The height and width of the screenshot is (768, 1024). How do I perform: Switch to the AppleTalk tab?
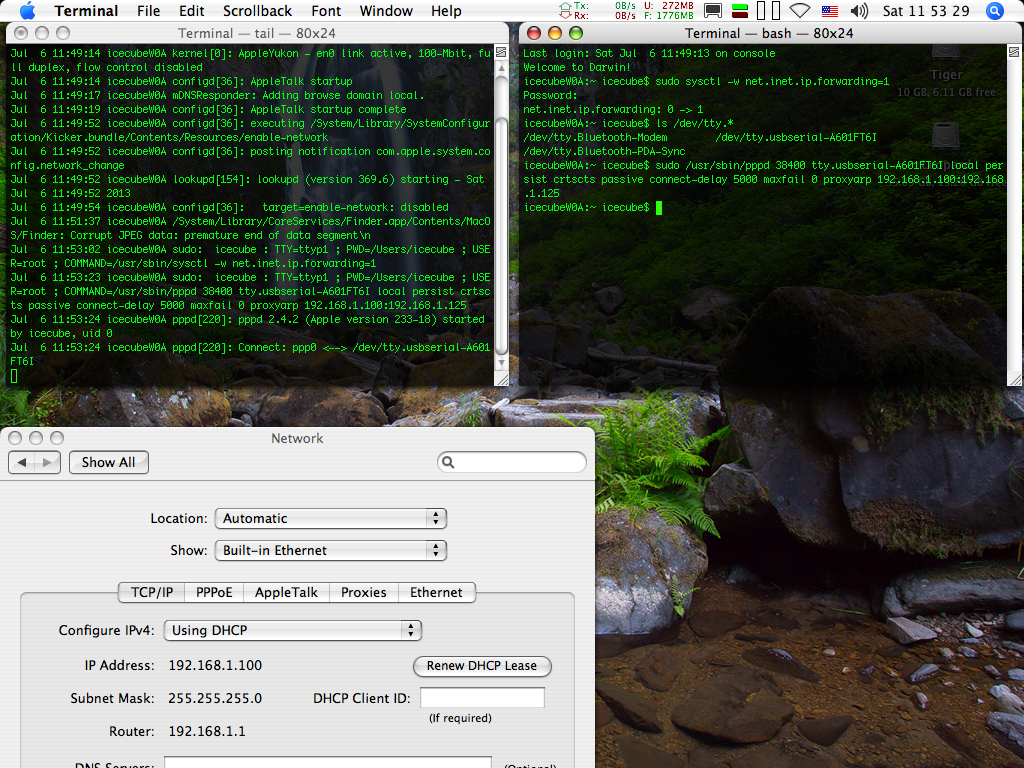pos(286,592)
